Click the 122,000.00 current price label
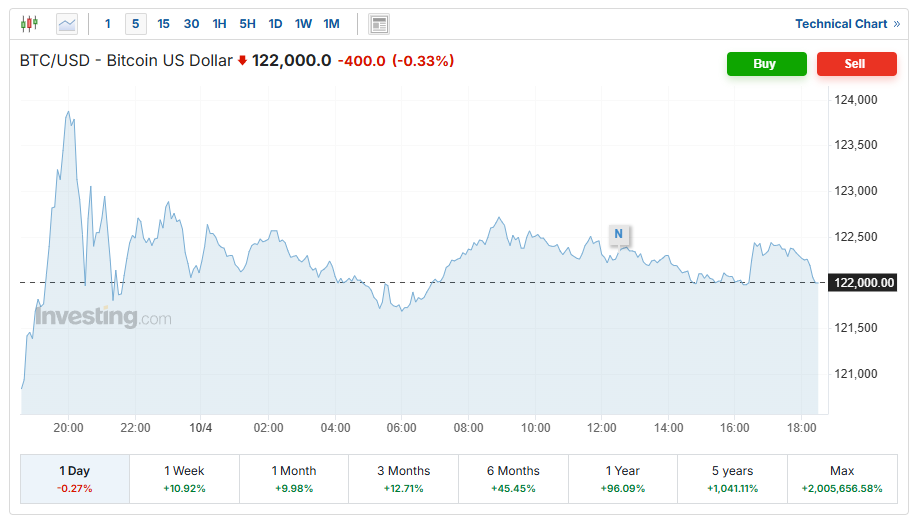This screenshot has height=527, width=916. [864, 283]
